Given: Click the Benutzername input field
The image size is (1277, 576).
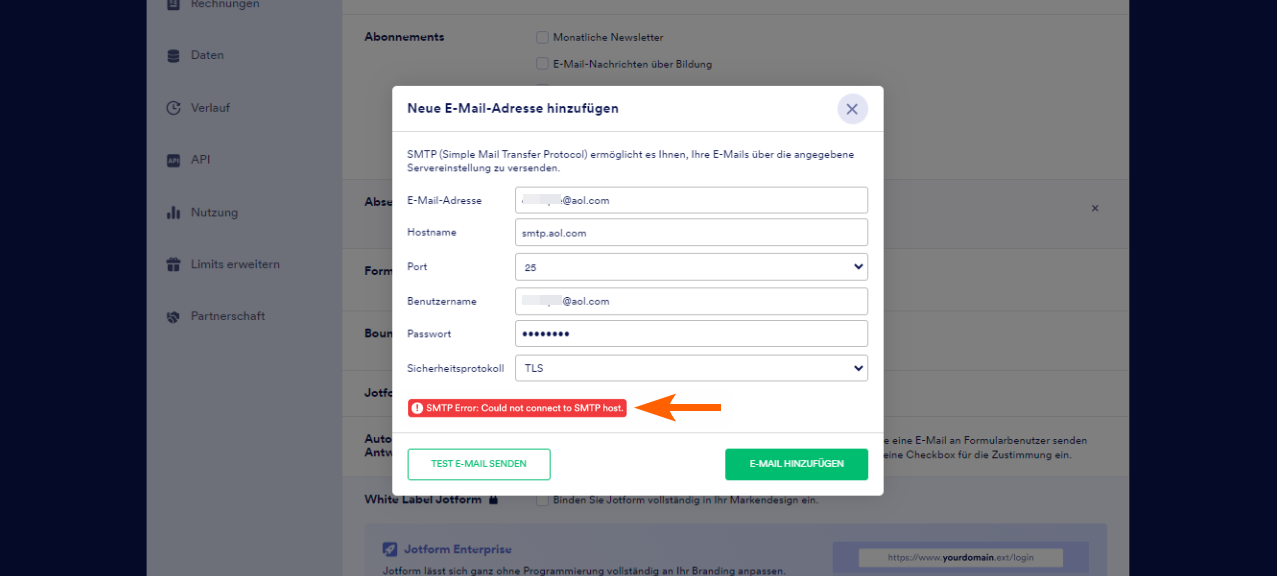Looking at the screenshot, I should (691, 301).
